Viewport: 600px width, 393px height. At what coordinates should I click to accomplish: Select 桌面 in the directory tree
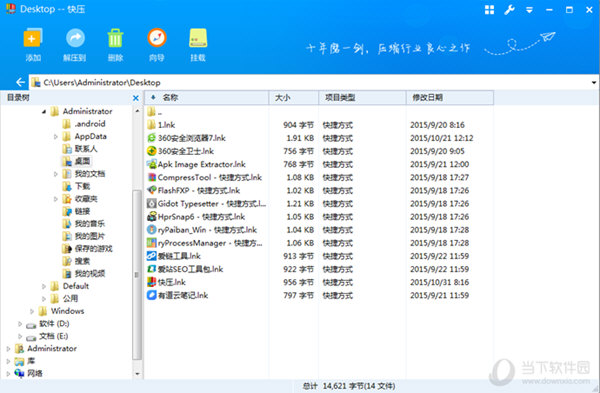click(x=82, y=161)
